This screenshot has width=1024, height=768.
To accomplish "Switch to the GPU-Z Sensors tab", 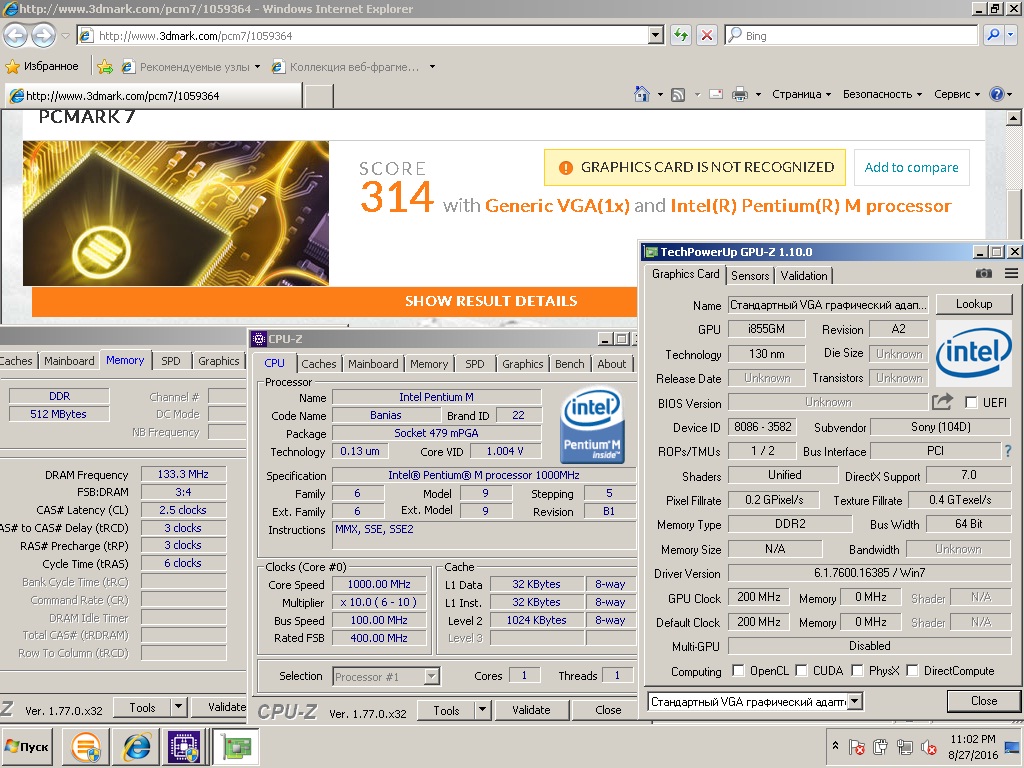I will click(x=750, y=276).
